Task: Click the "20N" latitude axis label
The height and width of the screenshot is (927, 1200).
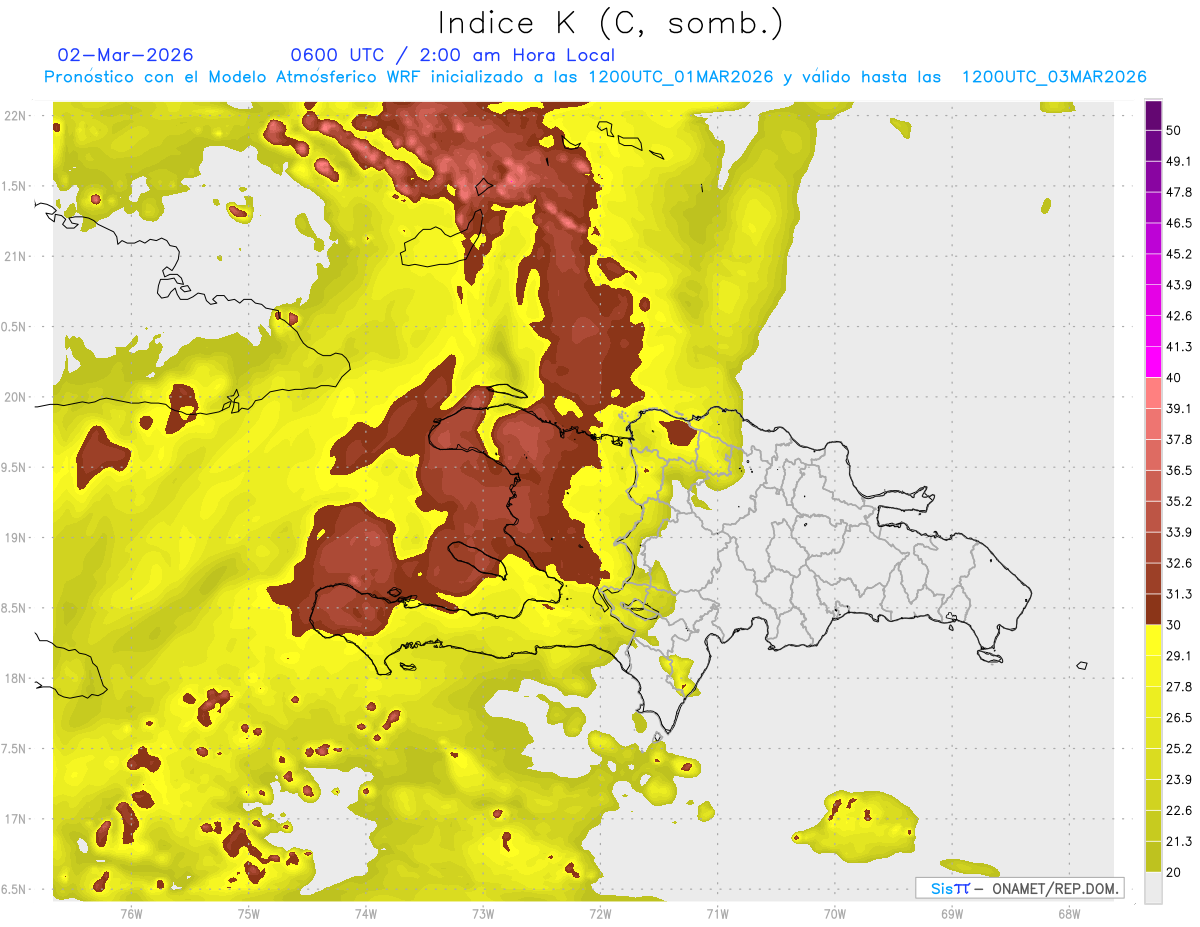Action: point(16,397)
